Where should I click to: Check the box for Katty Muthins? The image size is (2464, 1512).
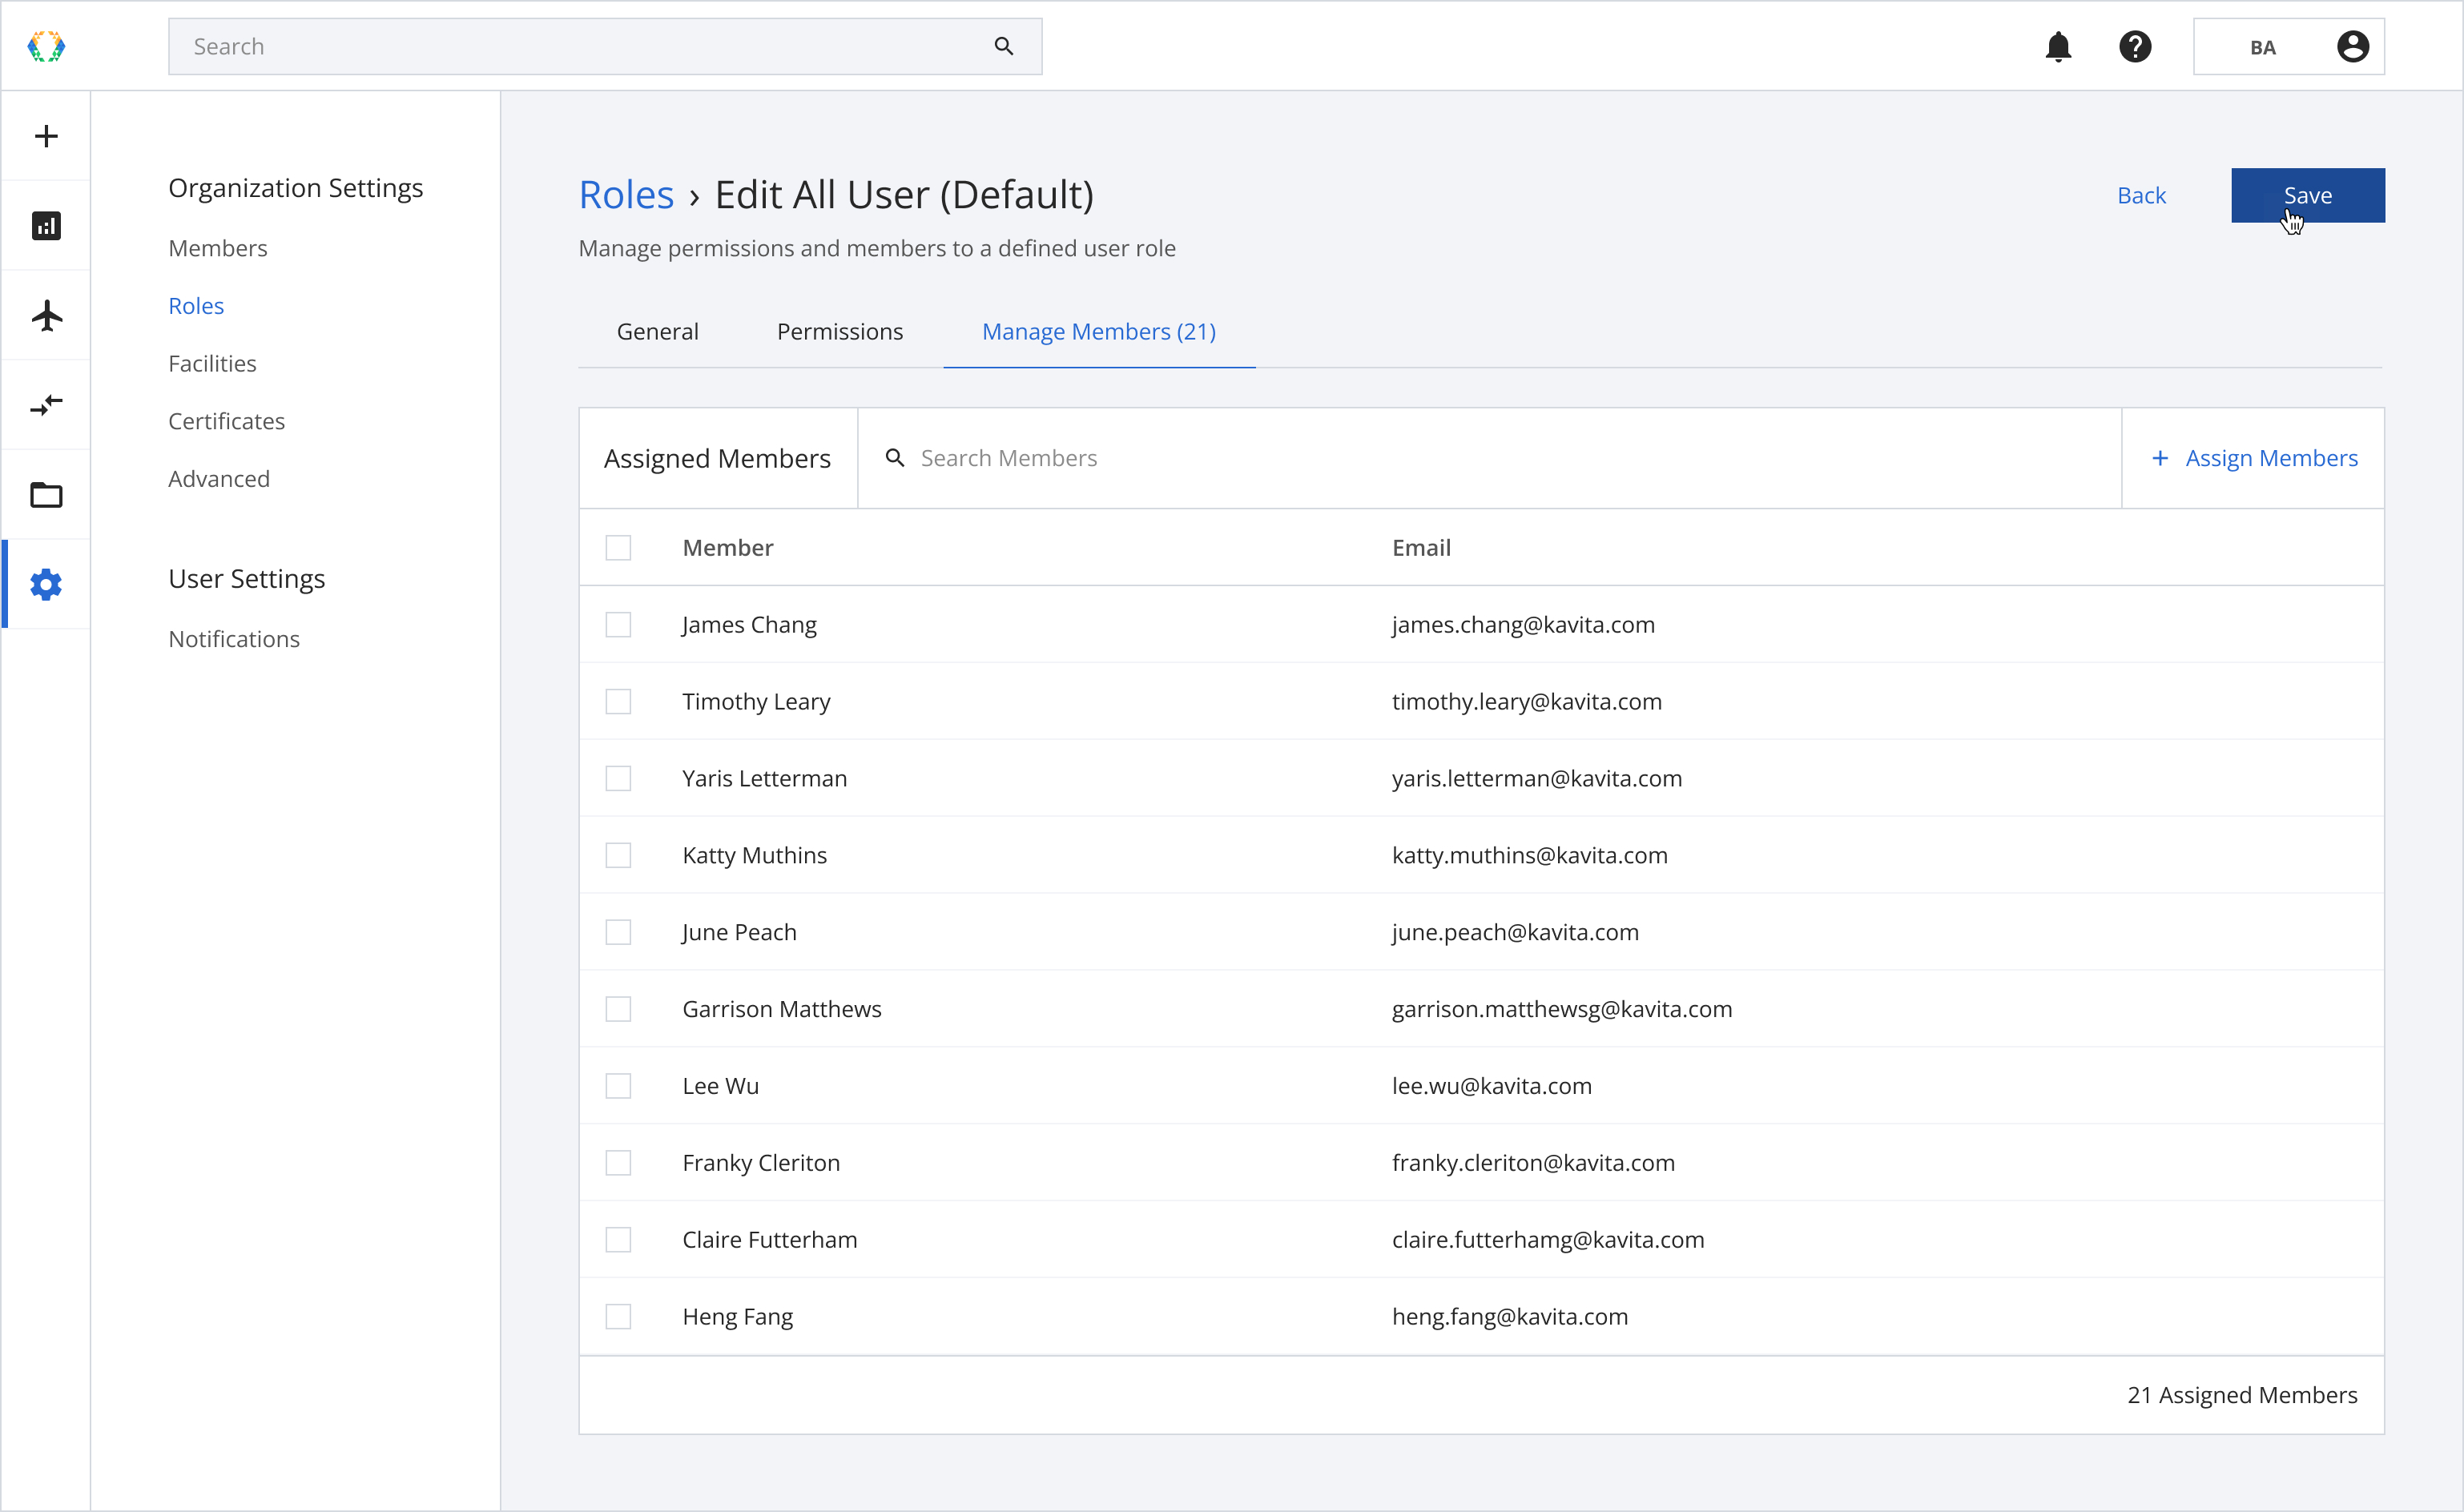tap(618, 856)
